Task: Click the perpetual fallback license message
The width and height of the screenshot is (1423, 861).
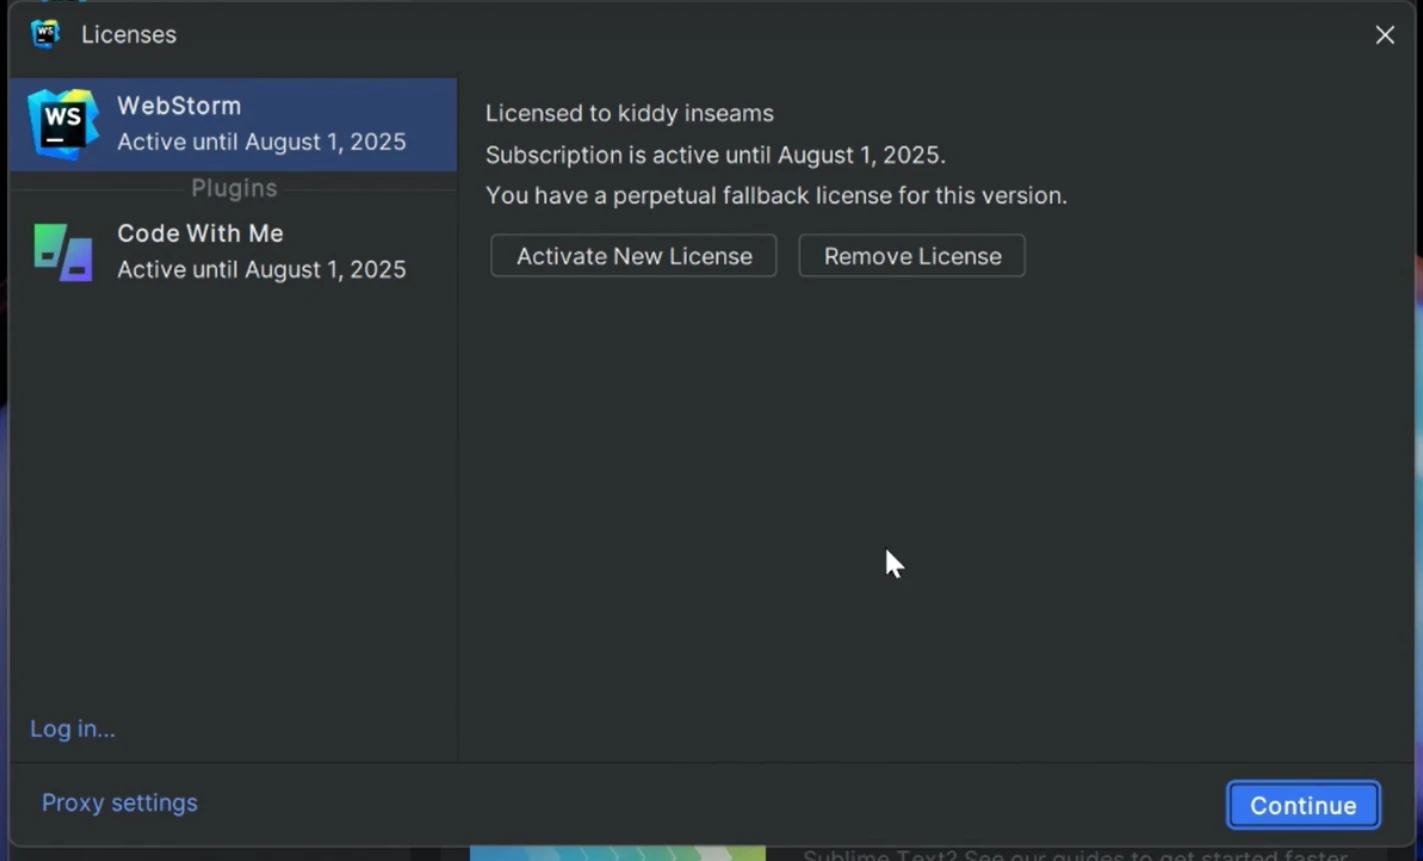Action: click(x=777, y=196)
